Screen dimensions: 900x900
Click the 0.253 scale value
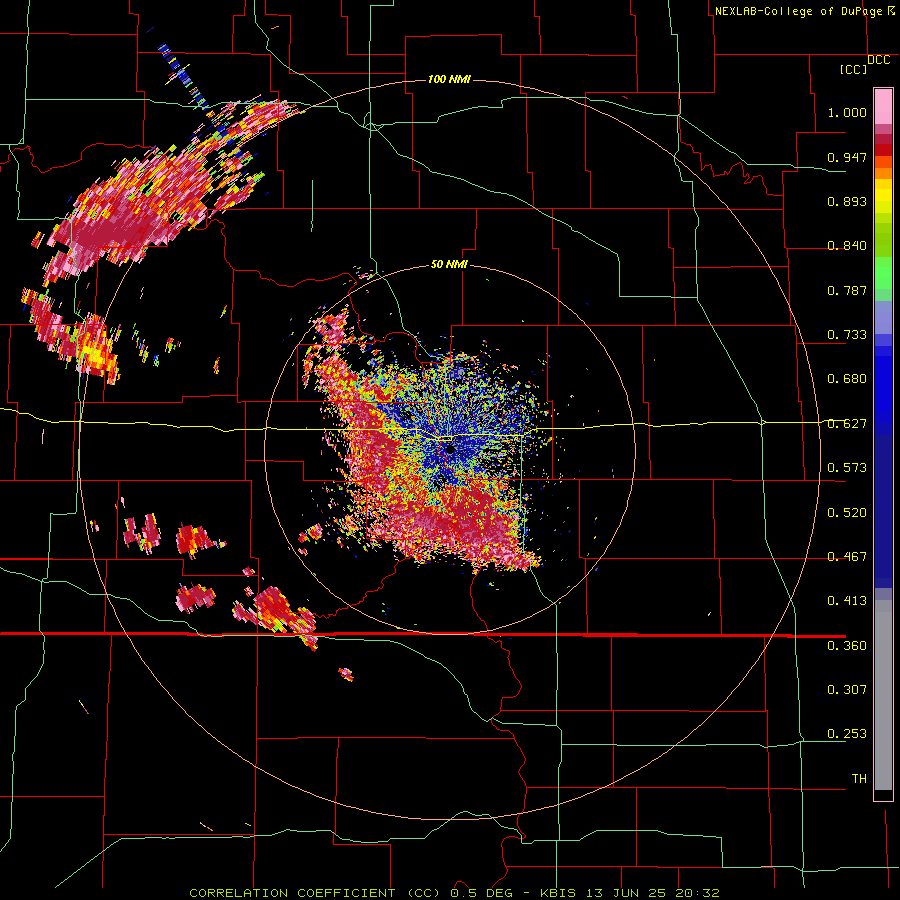point(847,734)
